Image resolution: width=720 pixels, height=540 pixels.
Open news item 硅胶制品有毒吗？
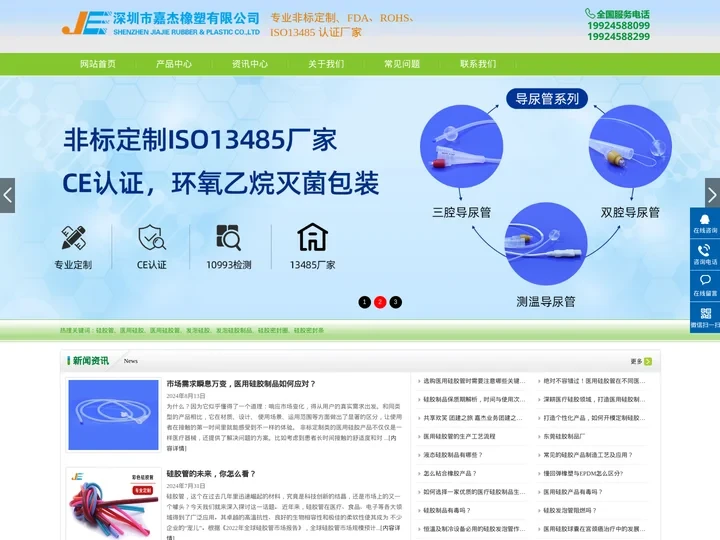coord(447,510)
